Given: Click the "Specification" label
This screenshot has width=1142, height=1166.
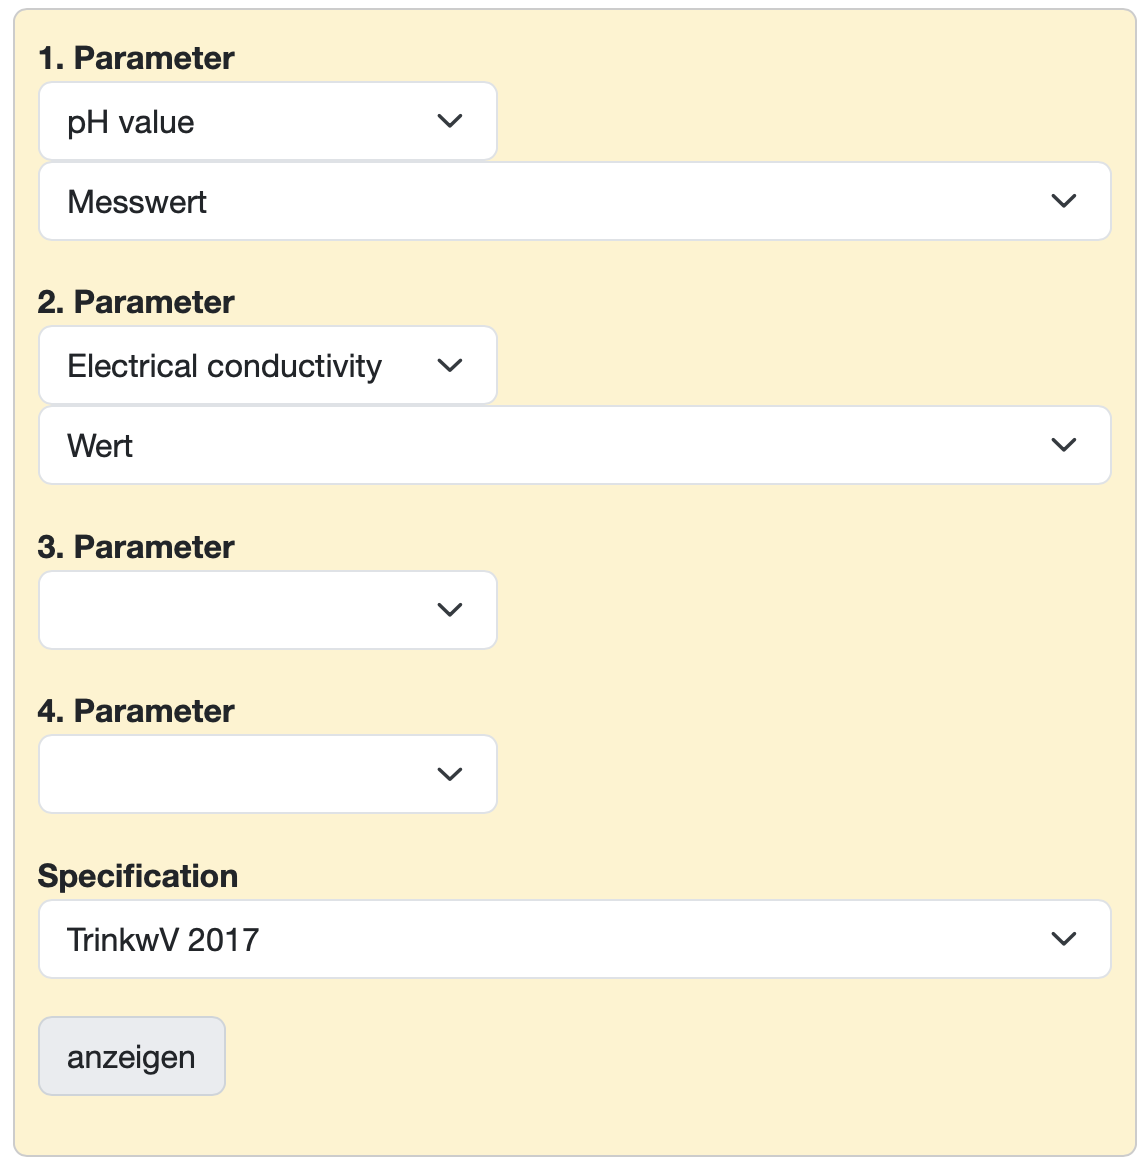Looking at the screenshot, I should tap(138, 876).
